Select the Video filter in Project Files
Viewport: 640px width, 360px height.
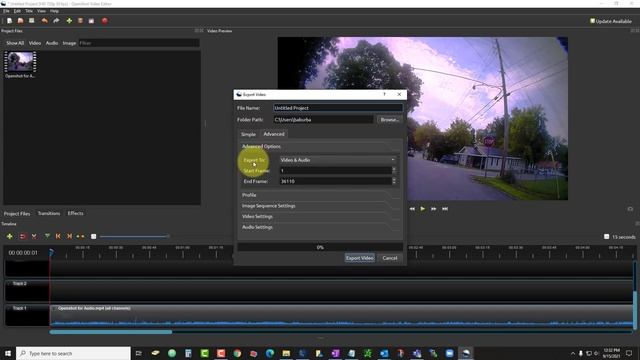(x=35, y=43)
